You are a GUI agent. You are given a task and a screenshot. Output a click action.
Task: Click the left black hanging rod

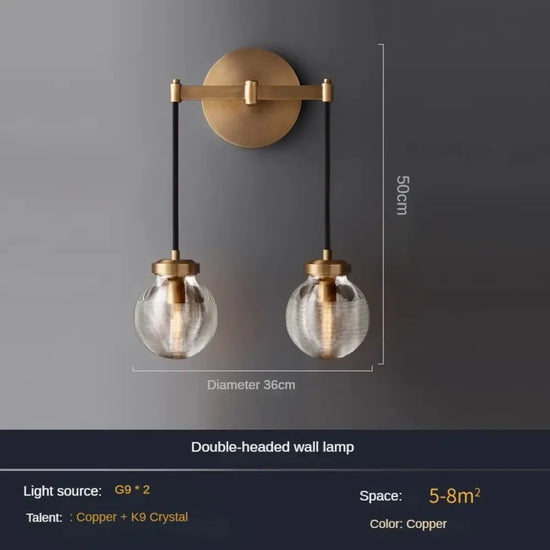point(175,176)
